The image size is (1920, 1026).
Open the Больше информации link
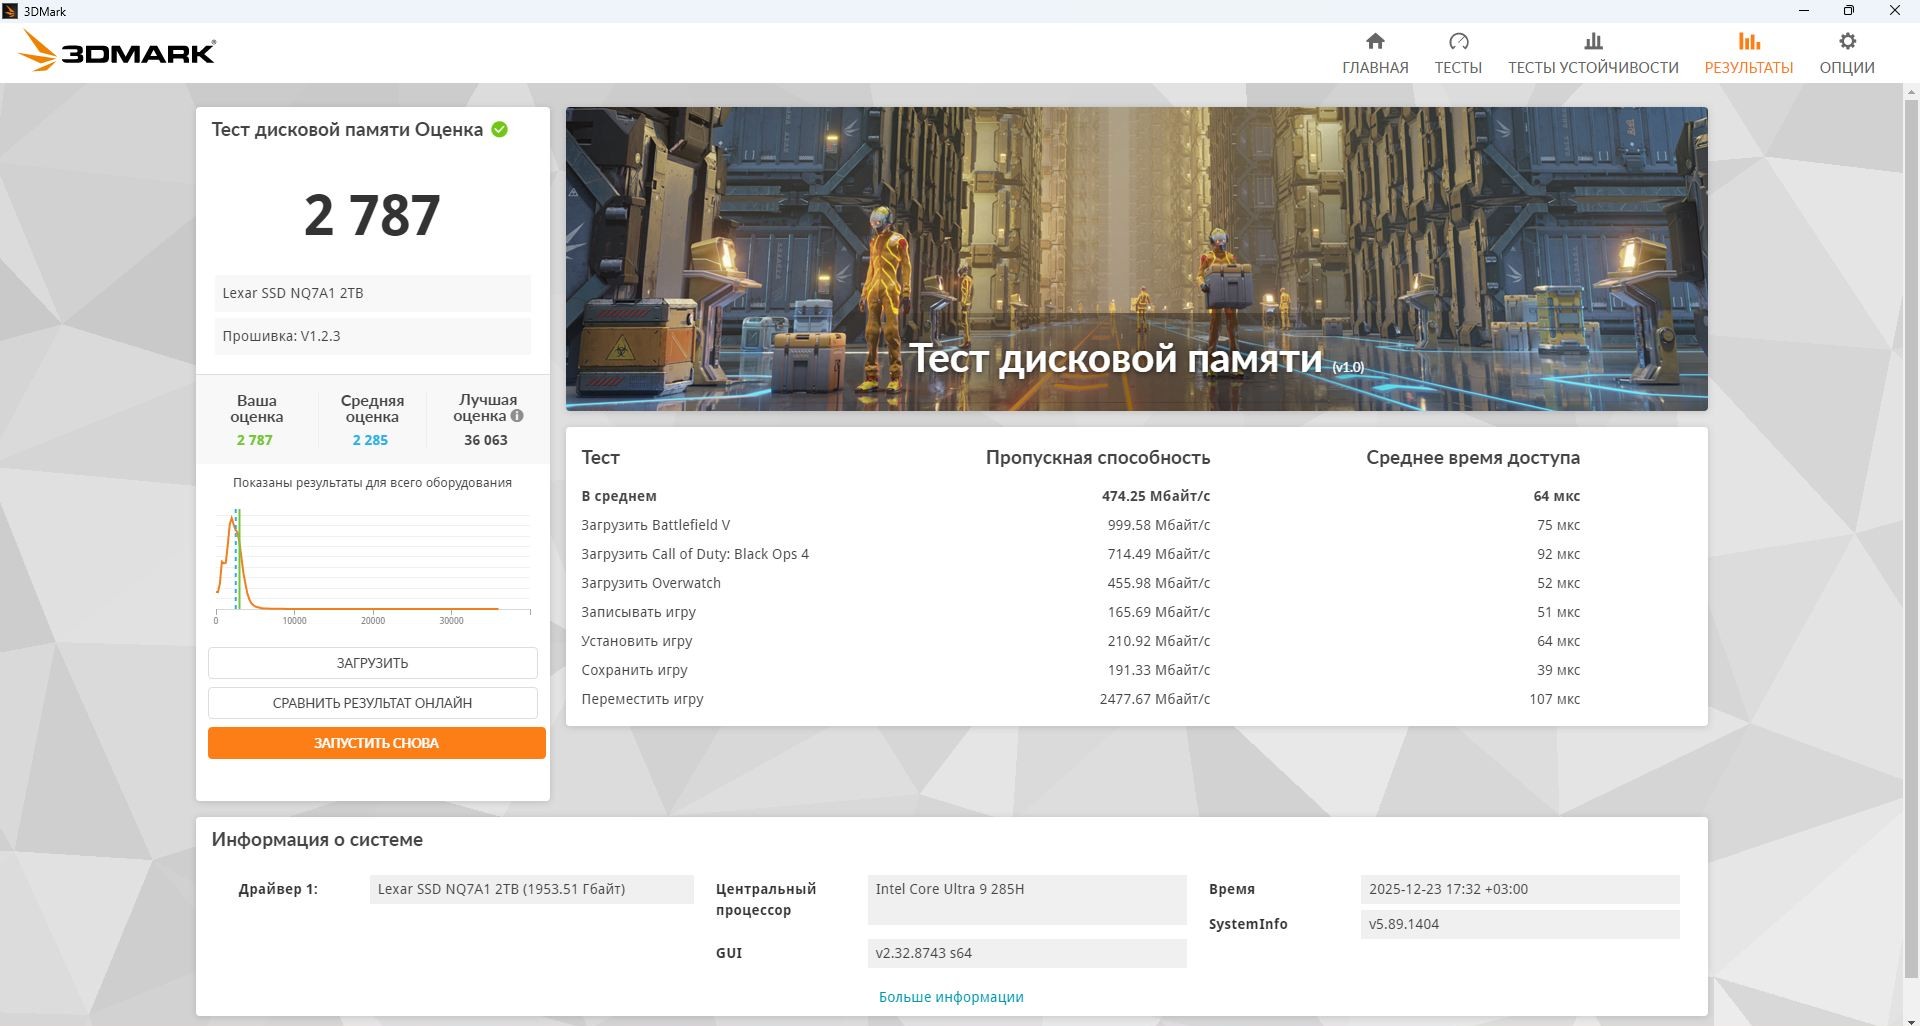tap(951, 997)
